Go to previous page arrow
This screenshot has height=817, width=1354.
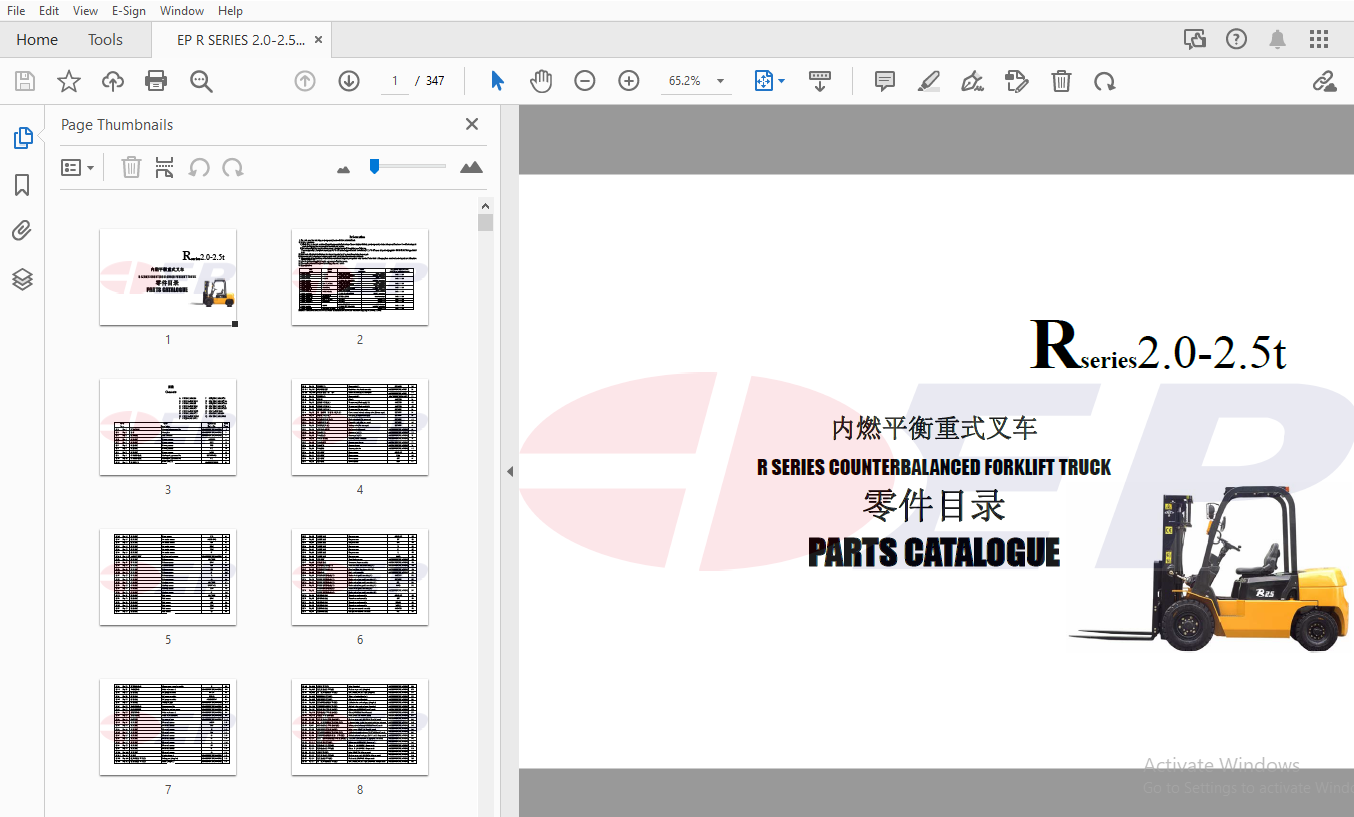(305, 81)
